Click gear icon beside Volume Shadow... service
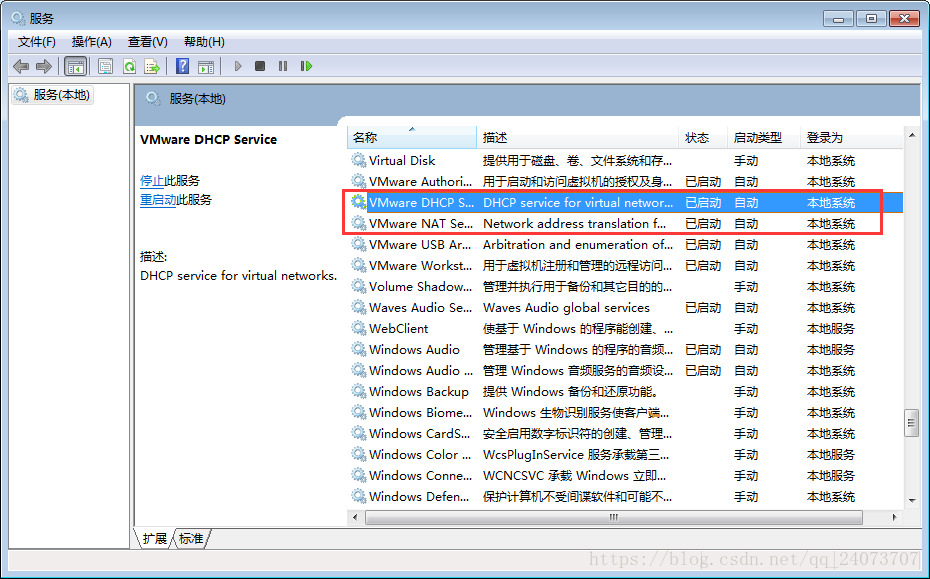 (358, 286)
